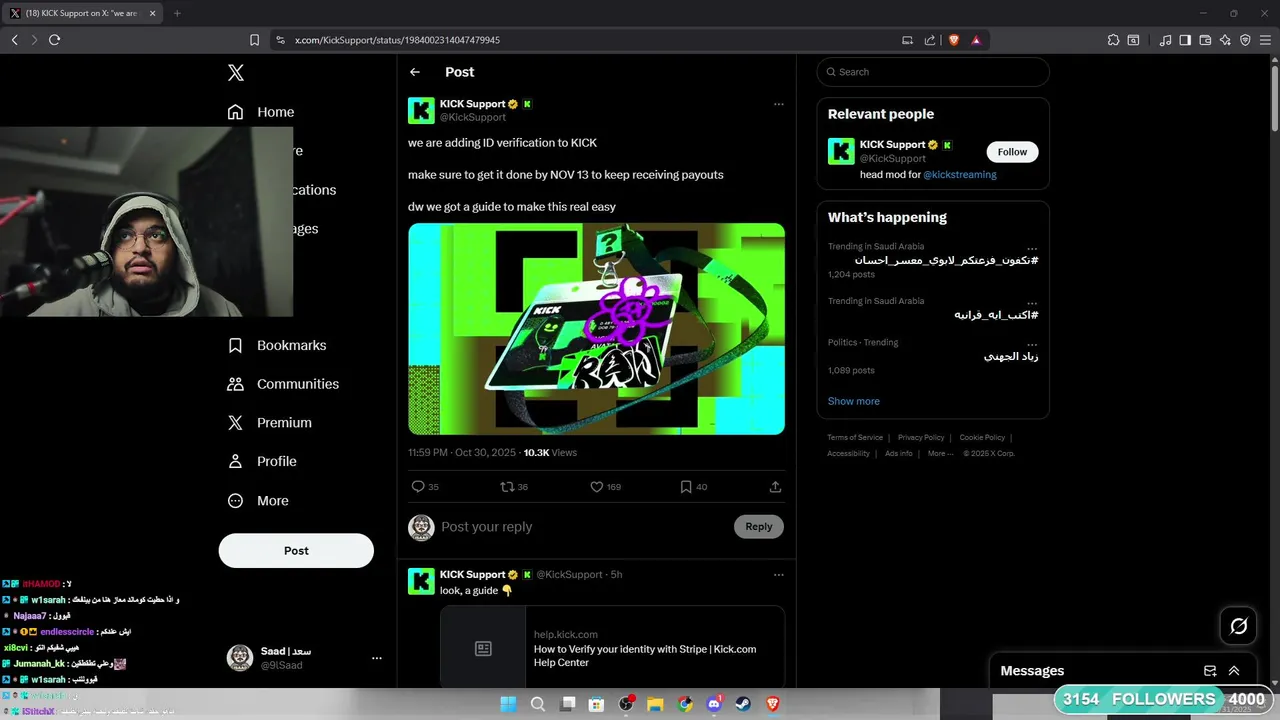Click the reply comment icon with 35
The height and width of the screenshot is (720, 1280).
425,487
